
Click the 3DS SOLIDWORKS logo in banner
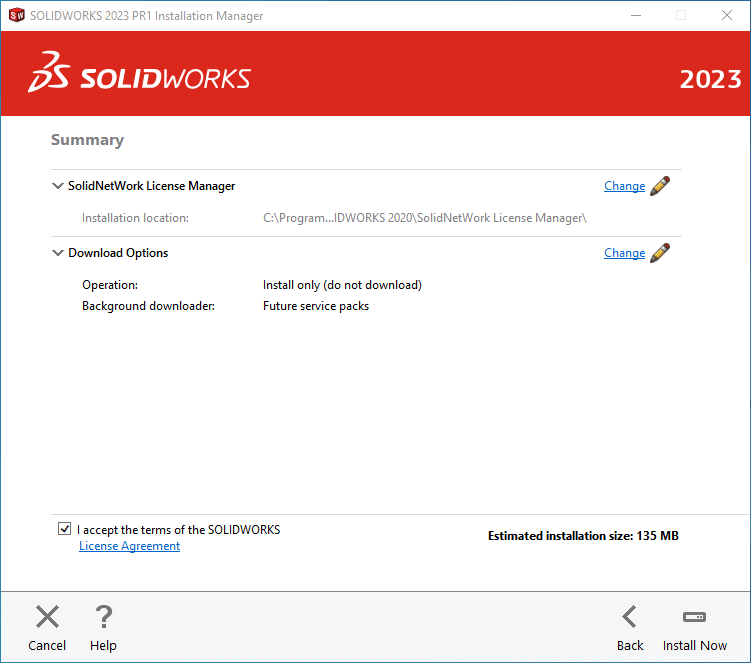(139, 72)
